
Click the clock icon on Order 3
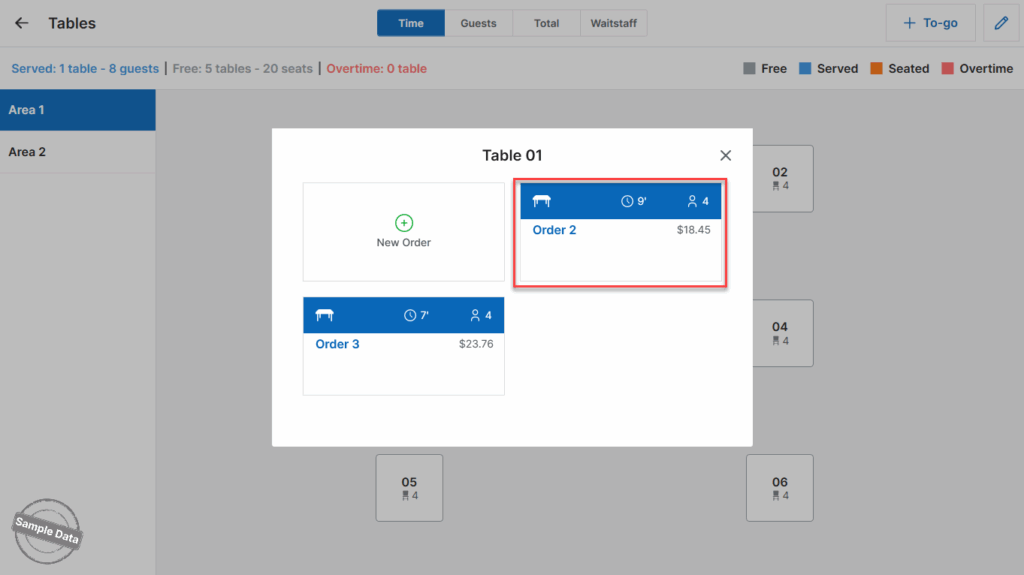[410, 315]
